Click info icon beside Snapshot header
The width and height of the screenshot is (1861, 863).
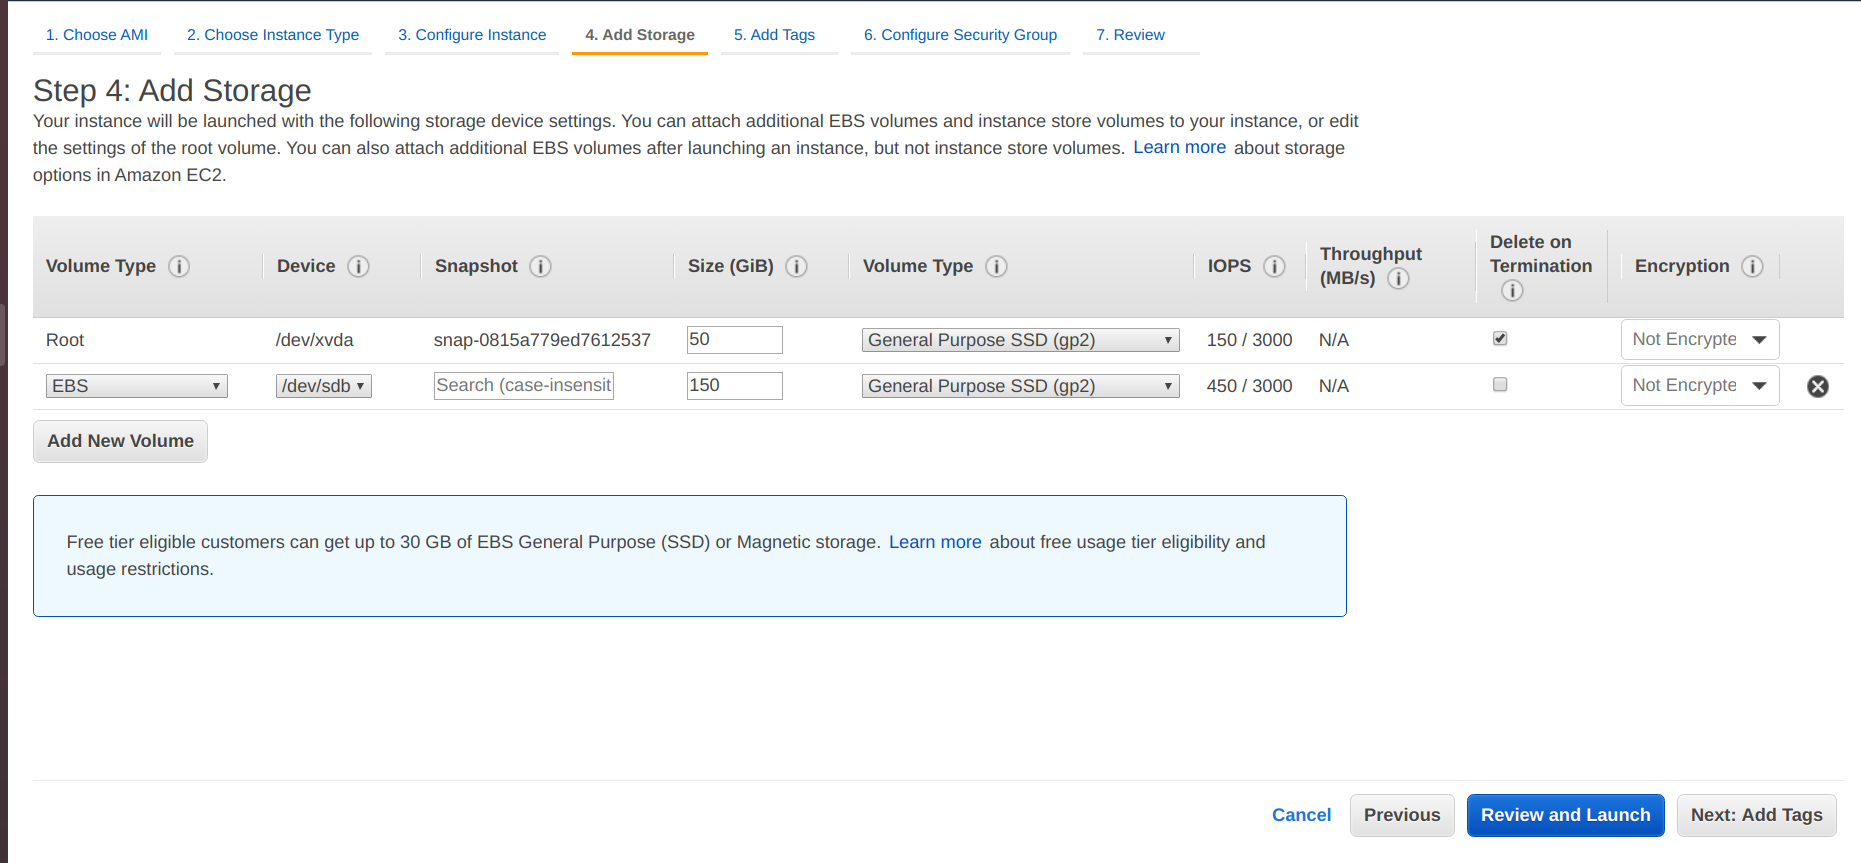(x=540, y=267)
